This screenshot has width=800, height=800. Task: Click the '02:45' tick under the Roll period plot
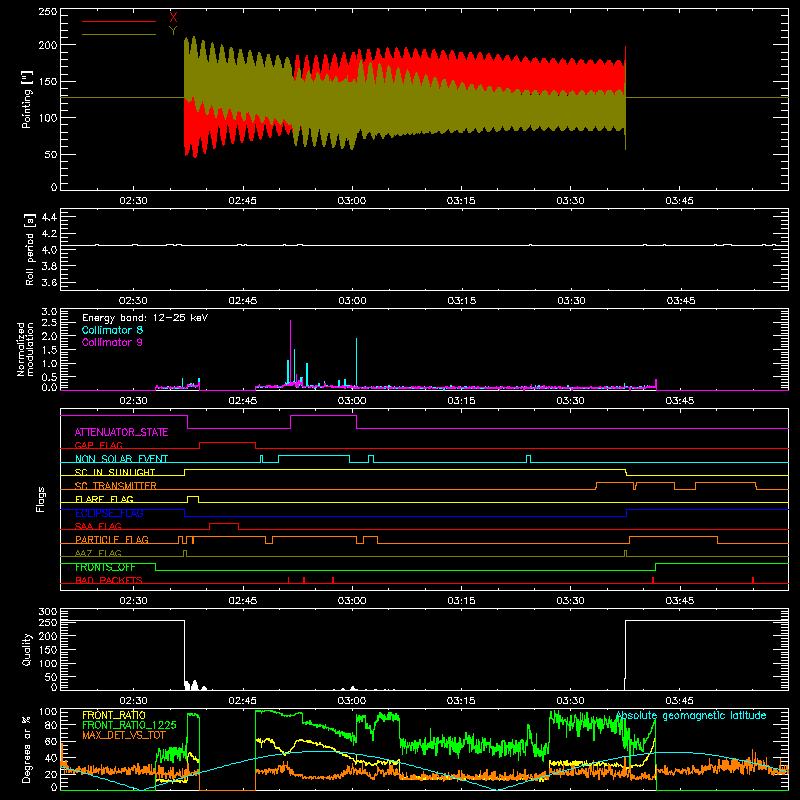(243, 301)
